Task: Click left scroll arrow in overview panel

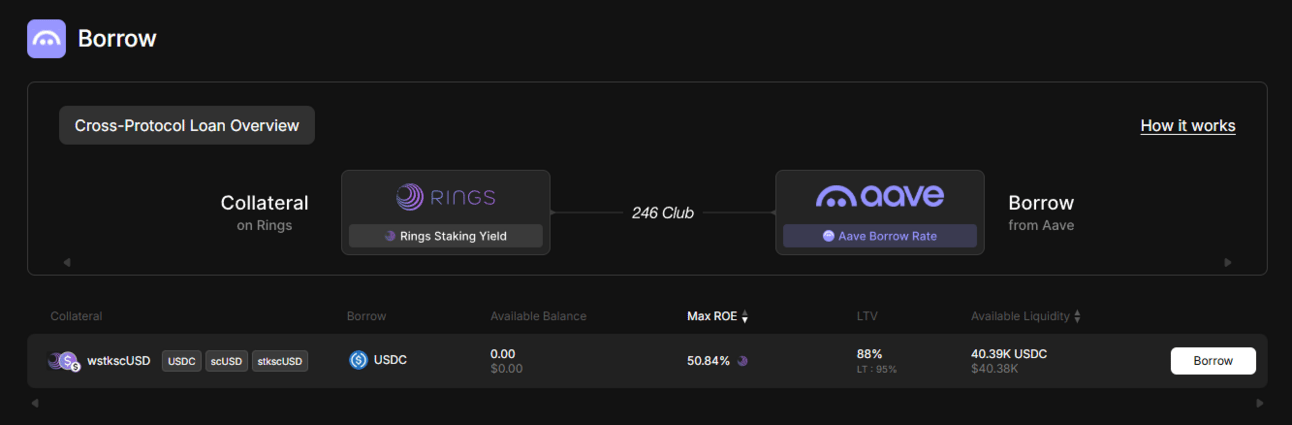Action: coord(67,263)
